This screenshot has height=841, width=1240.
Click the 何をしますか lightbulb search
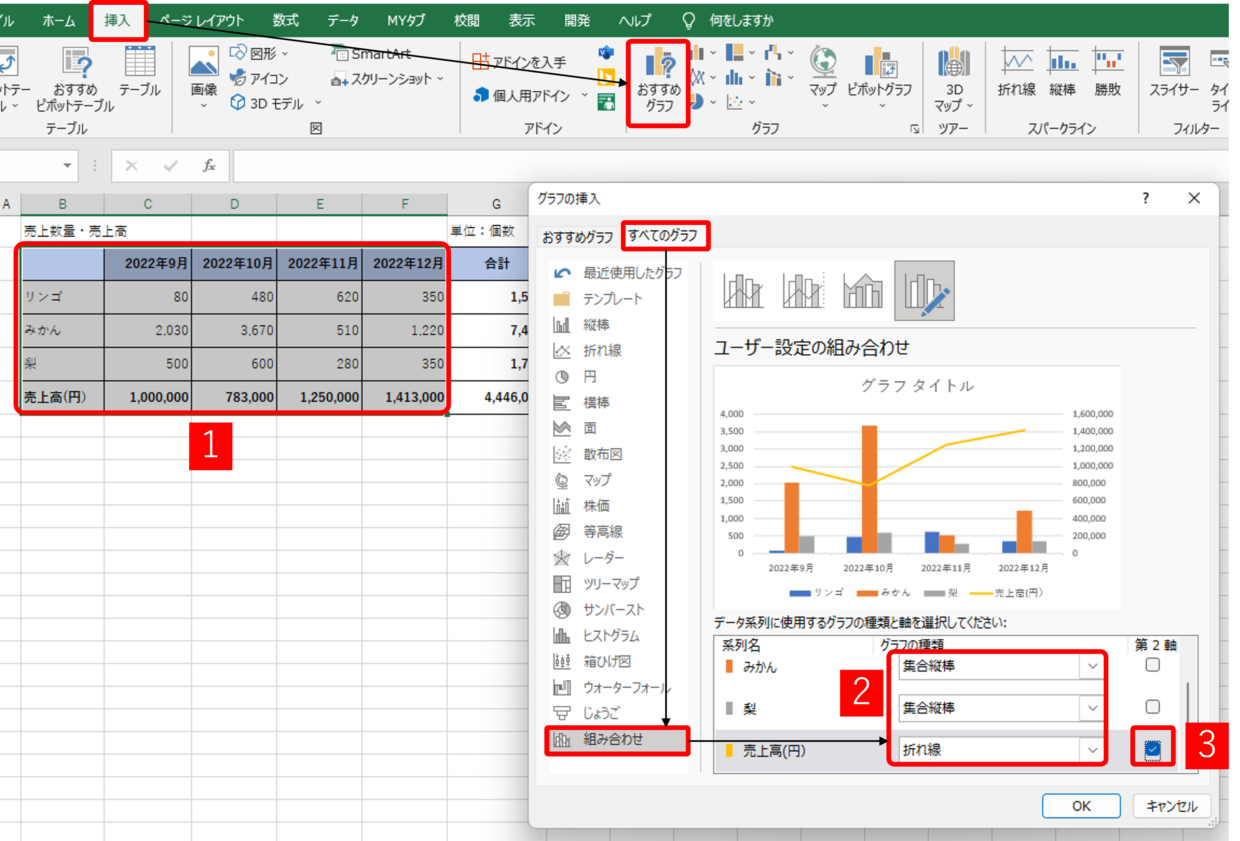(728, 20)
